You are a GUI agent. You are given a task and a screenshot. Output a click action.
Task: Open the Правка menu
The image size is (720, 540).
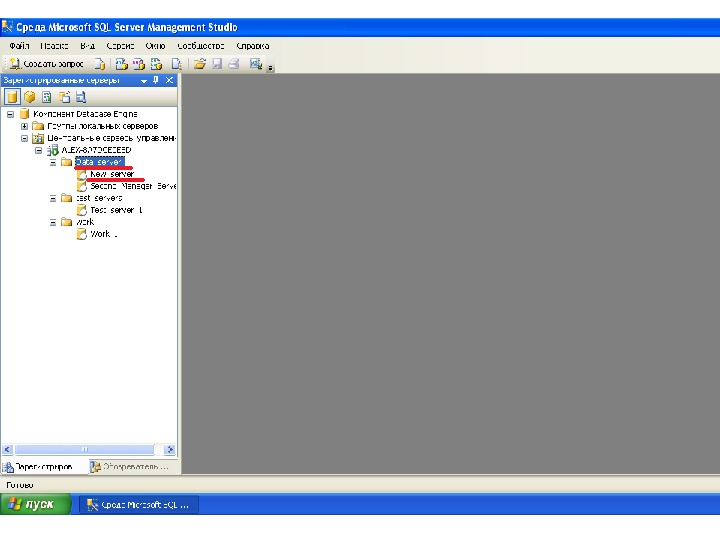coord(54,46)
